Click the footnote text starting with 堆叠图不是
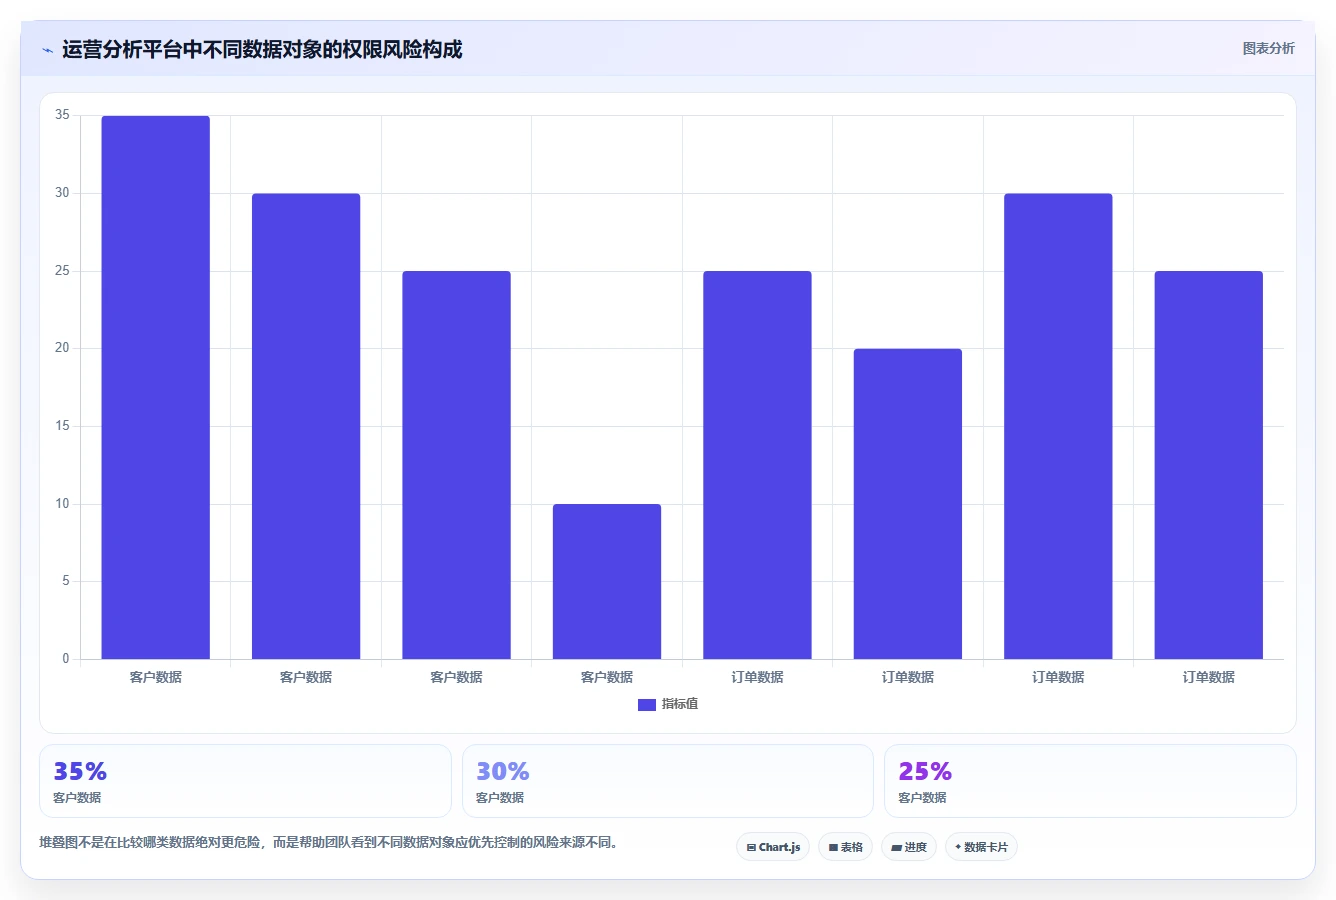Screen dimensions: 1336x900 pyautogui.click(x=328, y=843)
